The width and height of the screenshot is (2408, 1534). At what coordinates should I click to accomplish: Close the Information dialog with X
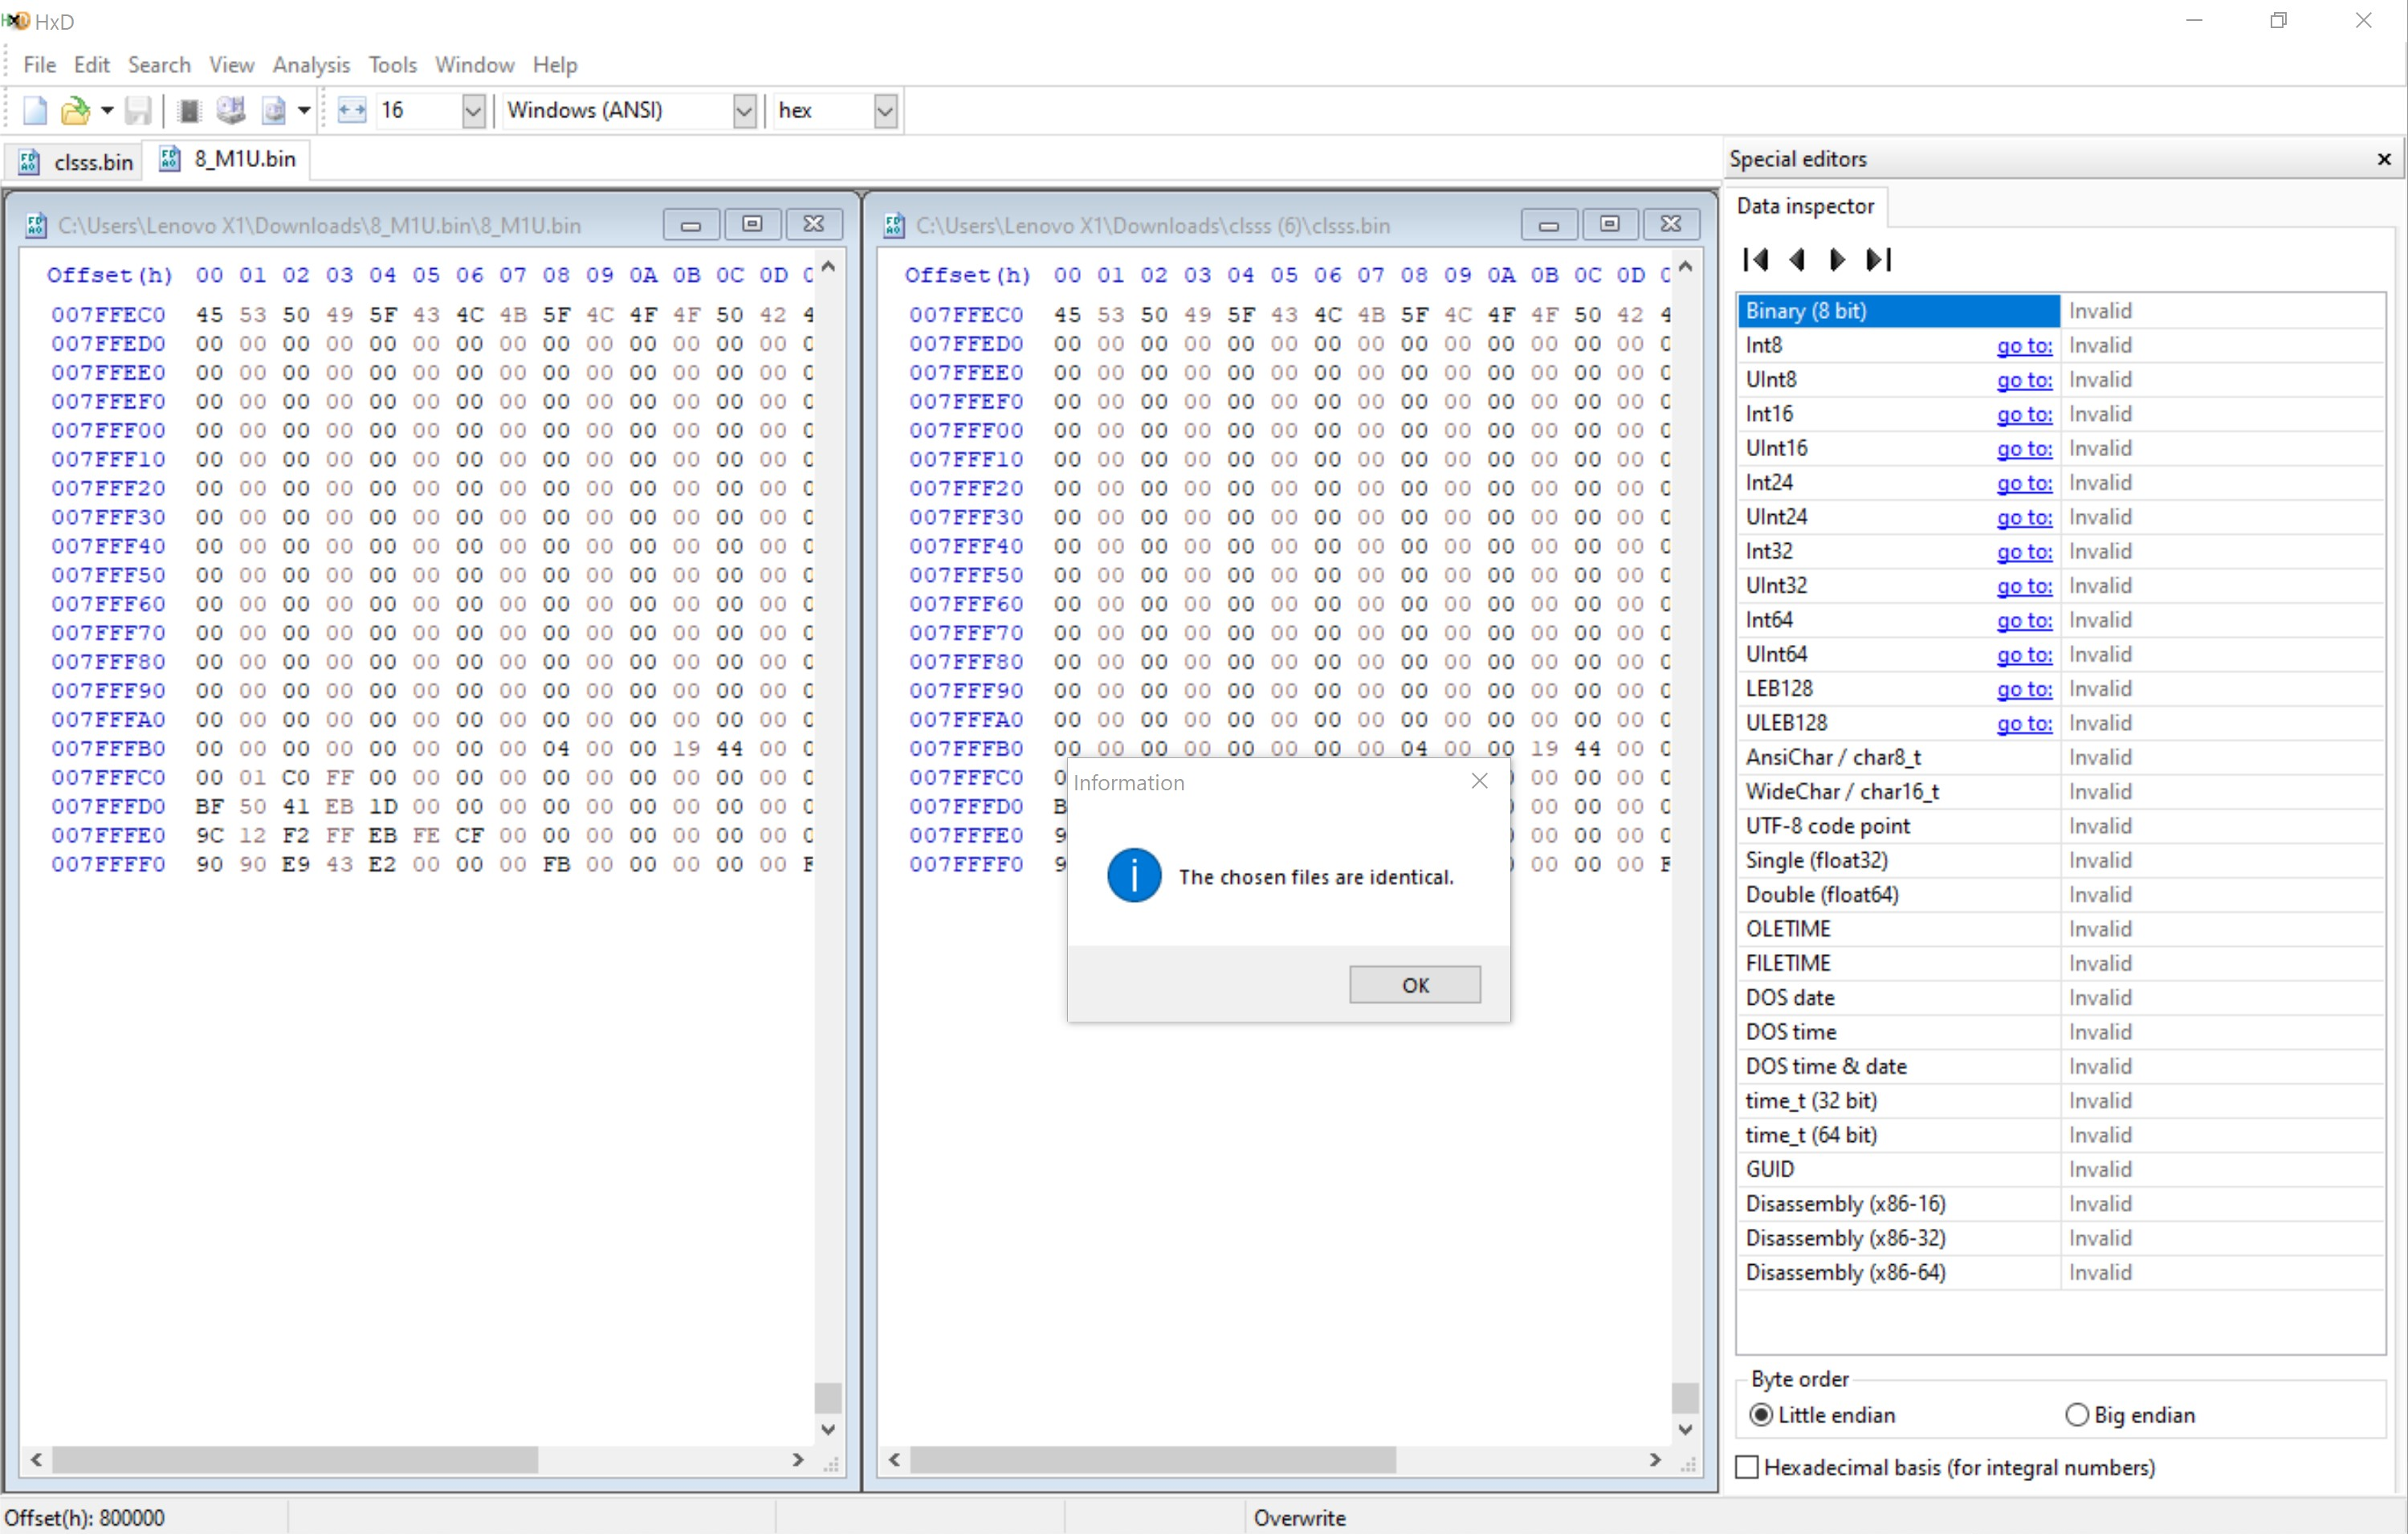point(1480,781)
